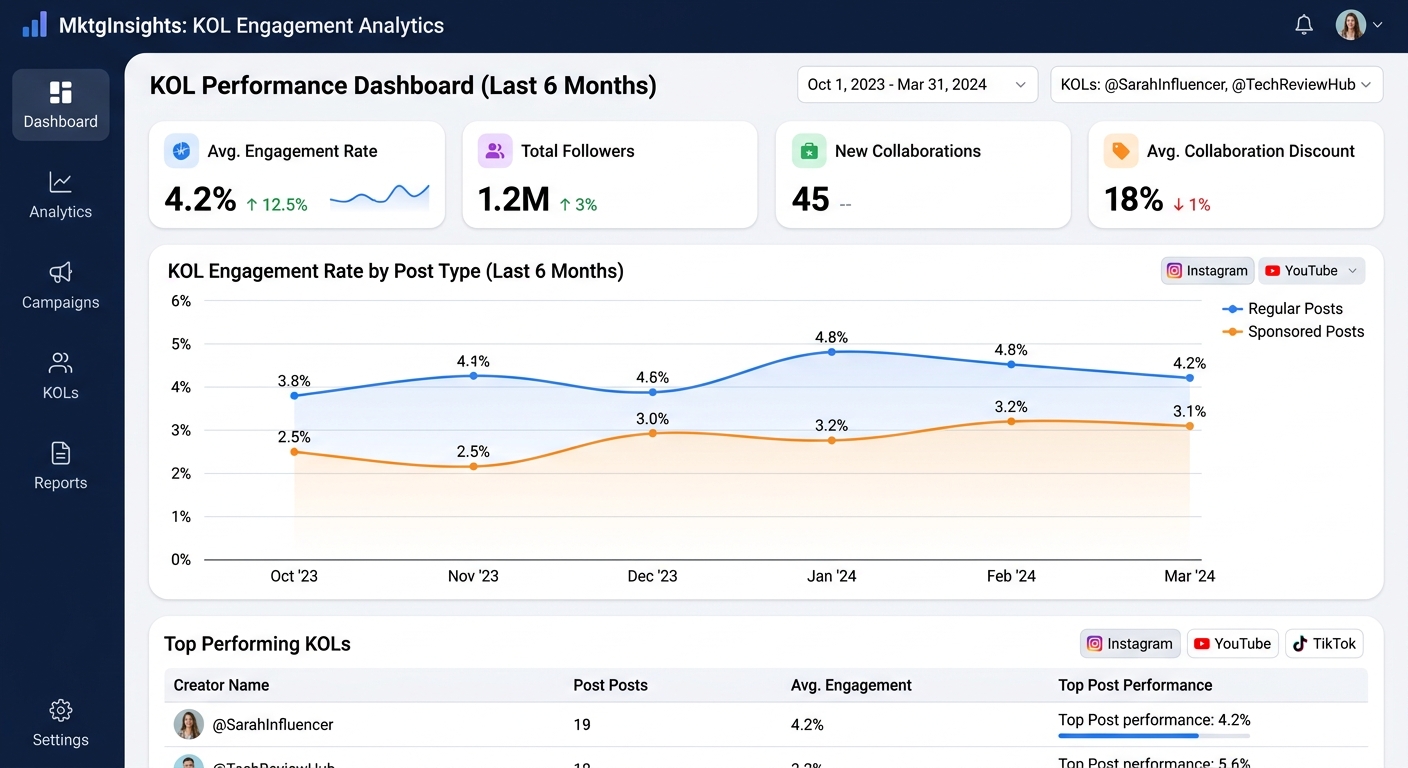Click the notification bell icon
Screen dimensions: 1408x768
click(x=1304, y=25)
